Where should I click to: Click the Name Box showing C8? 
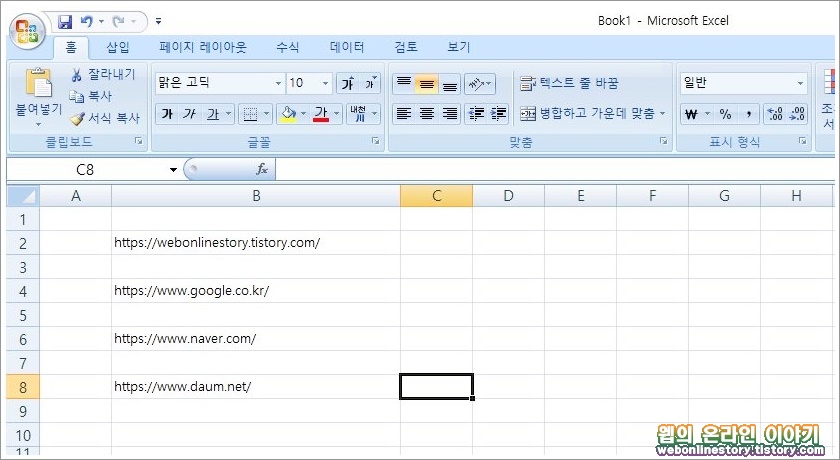pos(86,170)
